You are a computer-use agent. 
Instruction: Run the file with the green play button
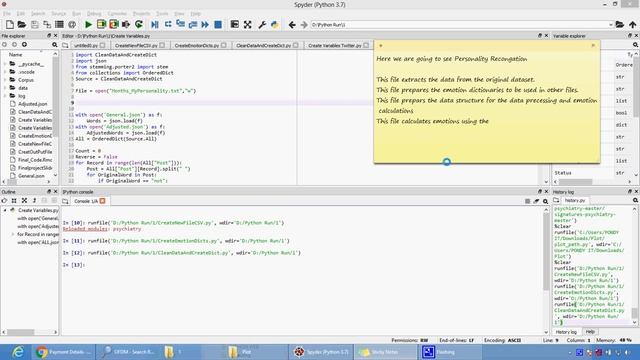88,24
